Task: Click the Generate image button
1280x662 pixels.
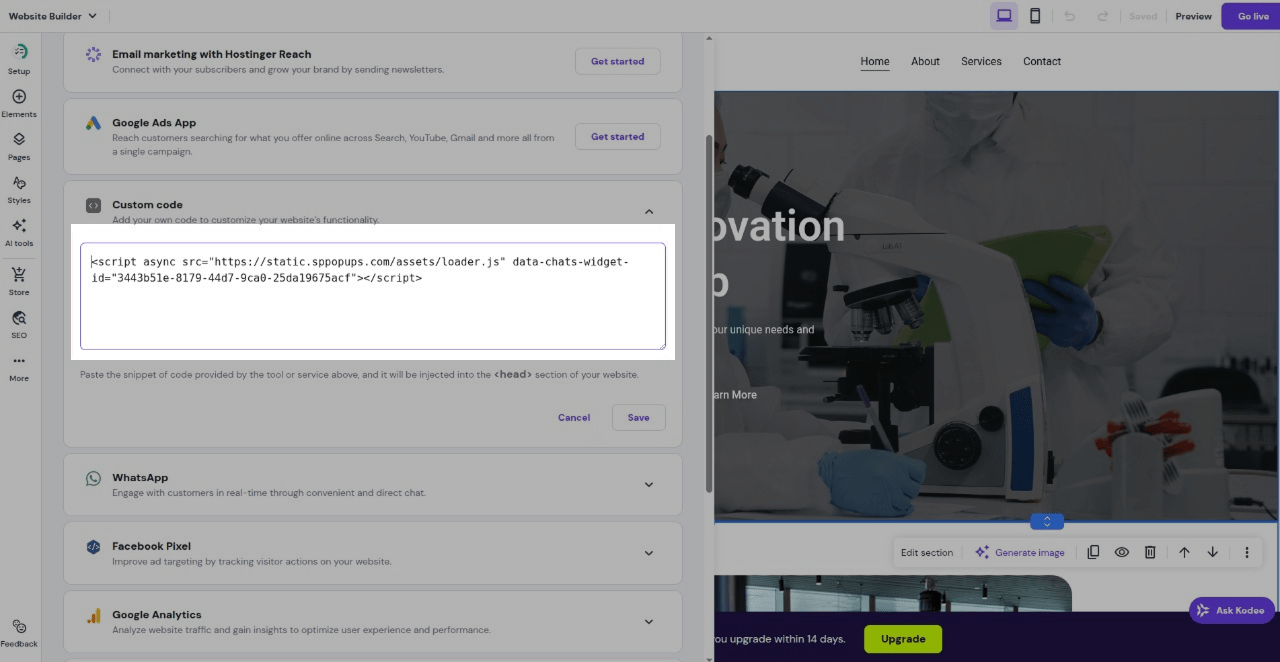Action: (x=1019, y=552)
